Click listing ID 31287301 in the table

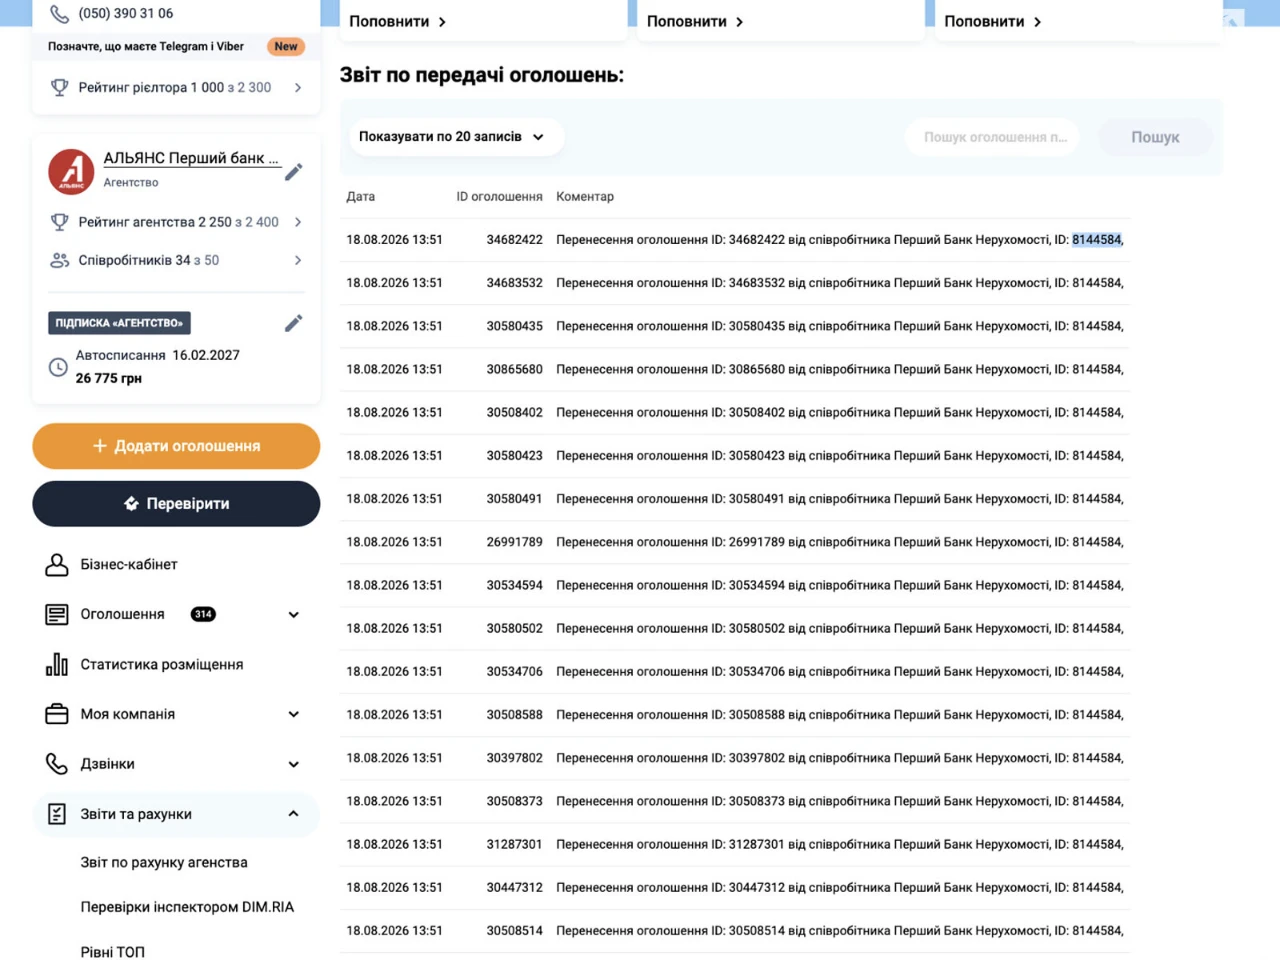click(x=514, y=844)
